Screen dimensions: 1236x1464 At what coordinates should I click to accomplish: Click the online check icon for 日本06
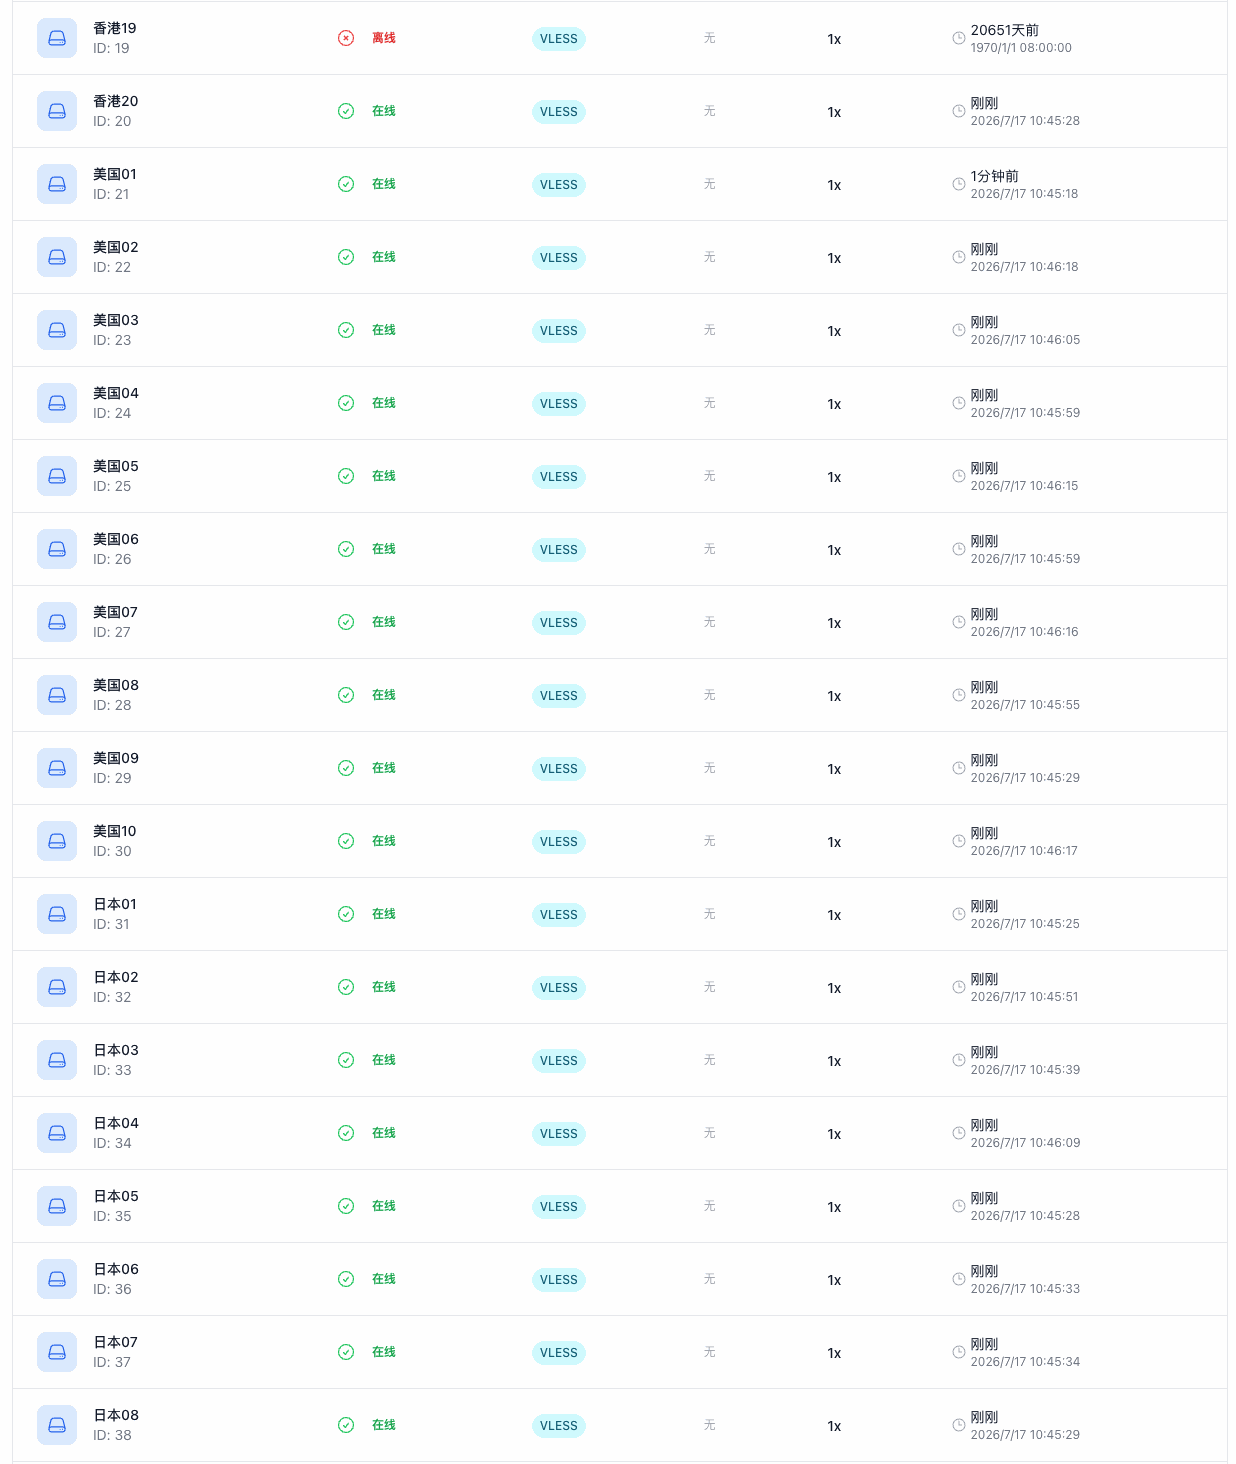(346, 1279)
